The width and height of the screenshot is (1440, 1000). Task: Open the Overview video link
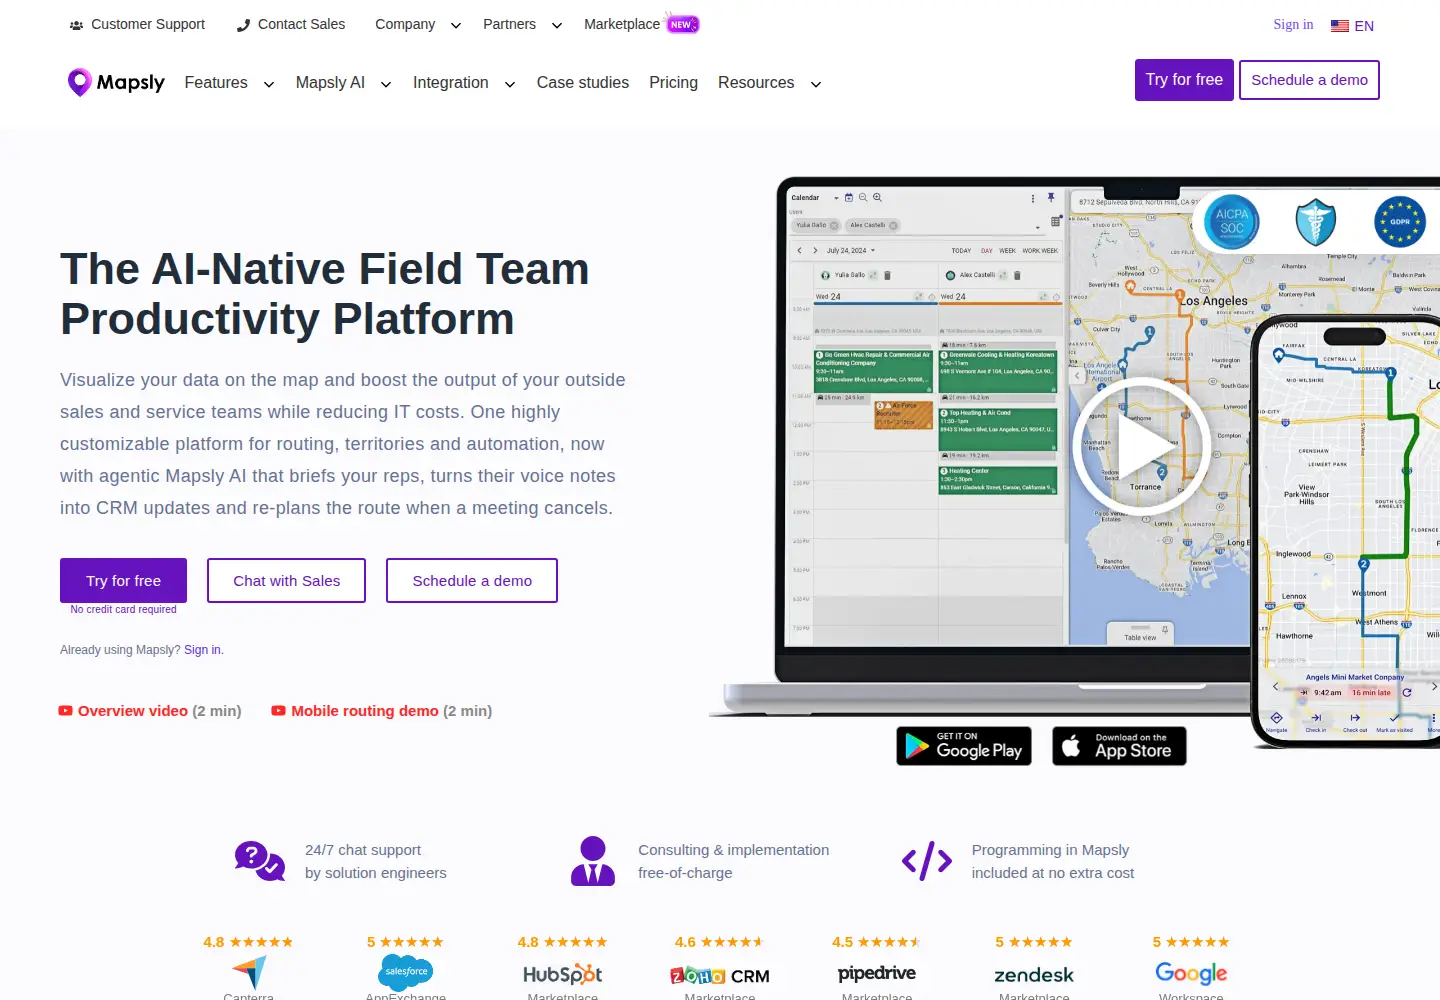point(133,711)
